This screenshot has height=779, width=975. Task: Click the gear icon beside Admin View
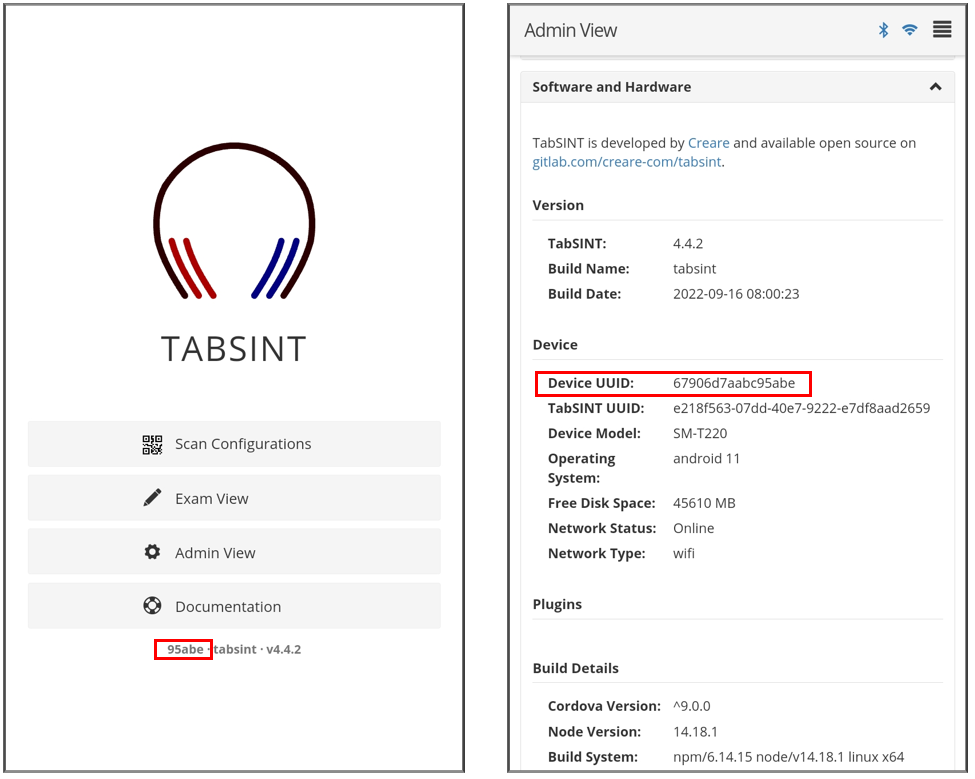[152, 552]
